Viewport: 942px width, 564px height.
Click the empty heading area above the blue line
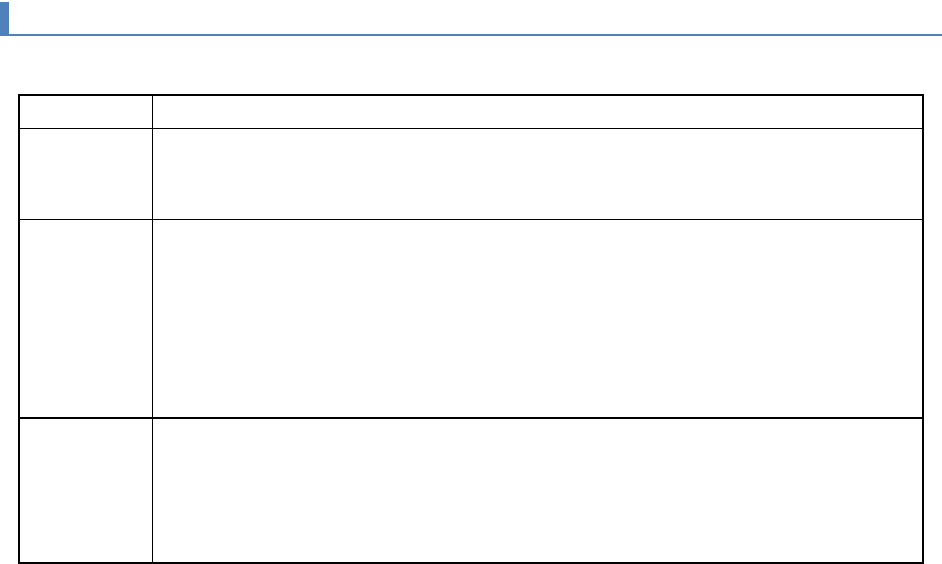470,17
